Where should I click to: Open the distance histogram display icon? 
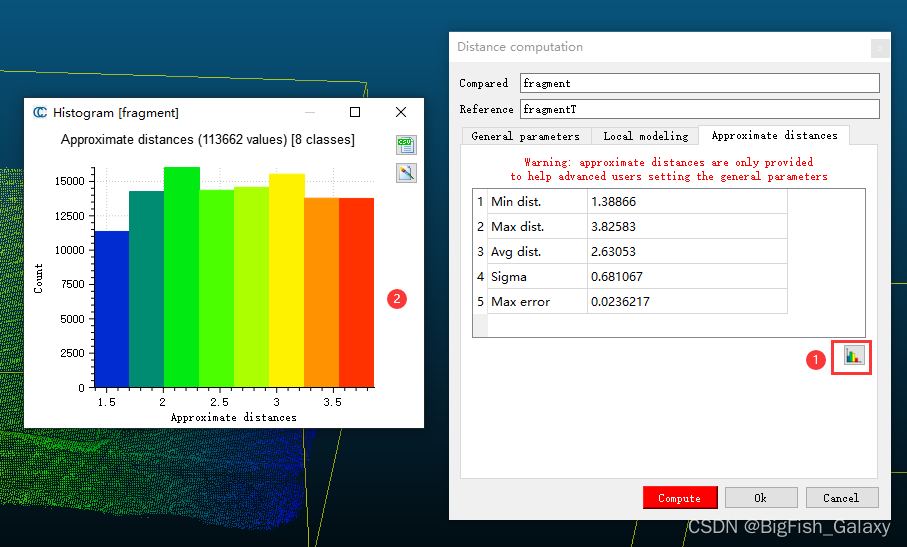[x=854, y=355]
